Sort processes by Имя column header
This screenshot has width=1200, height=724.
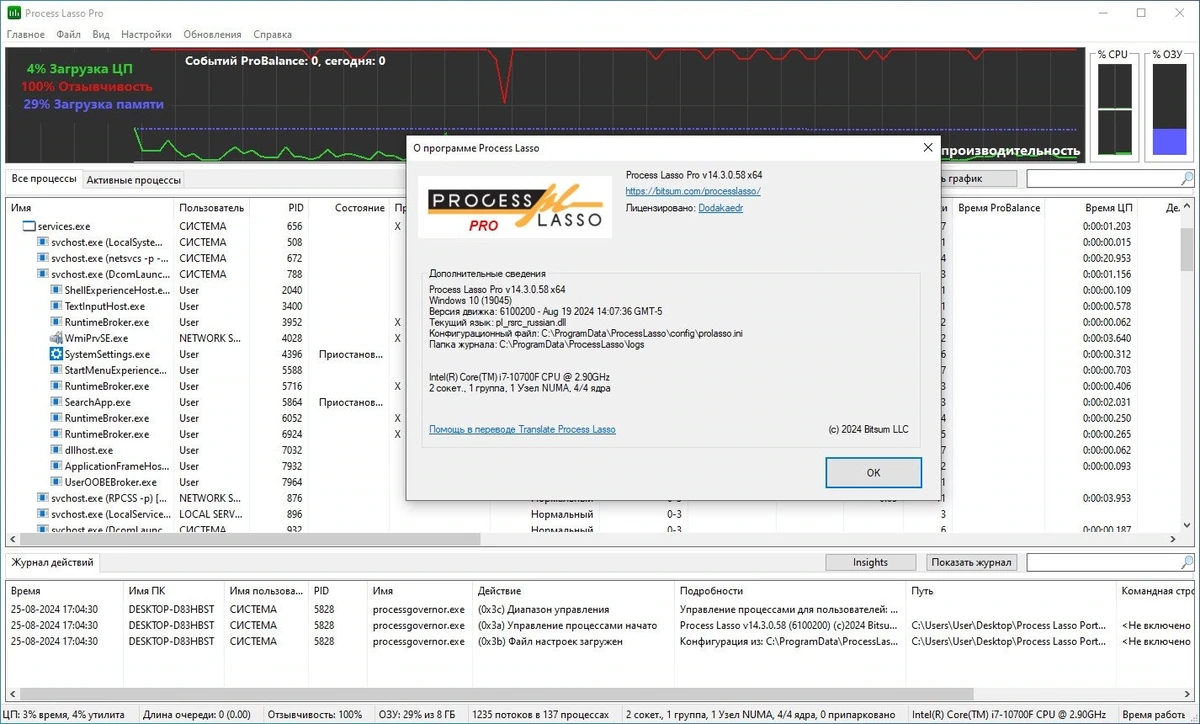90,208
